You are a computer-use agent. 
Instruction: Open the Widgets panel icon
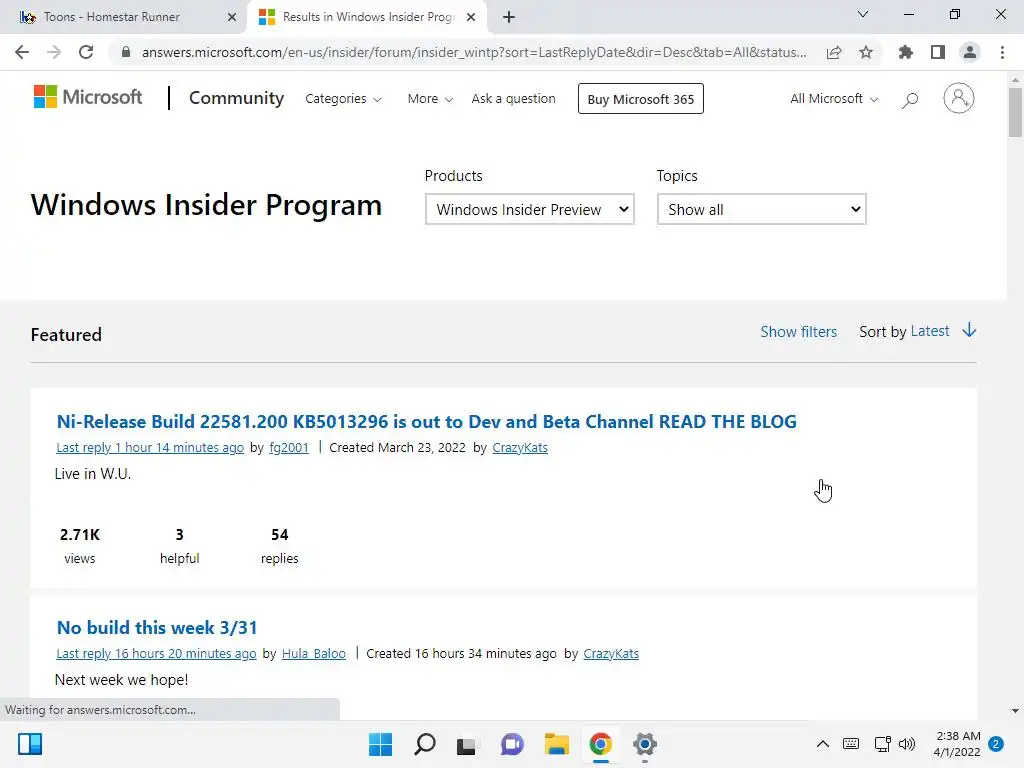point(30,744)
